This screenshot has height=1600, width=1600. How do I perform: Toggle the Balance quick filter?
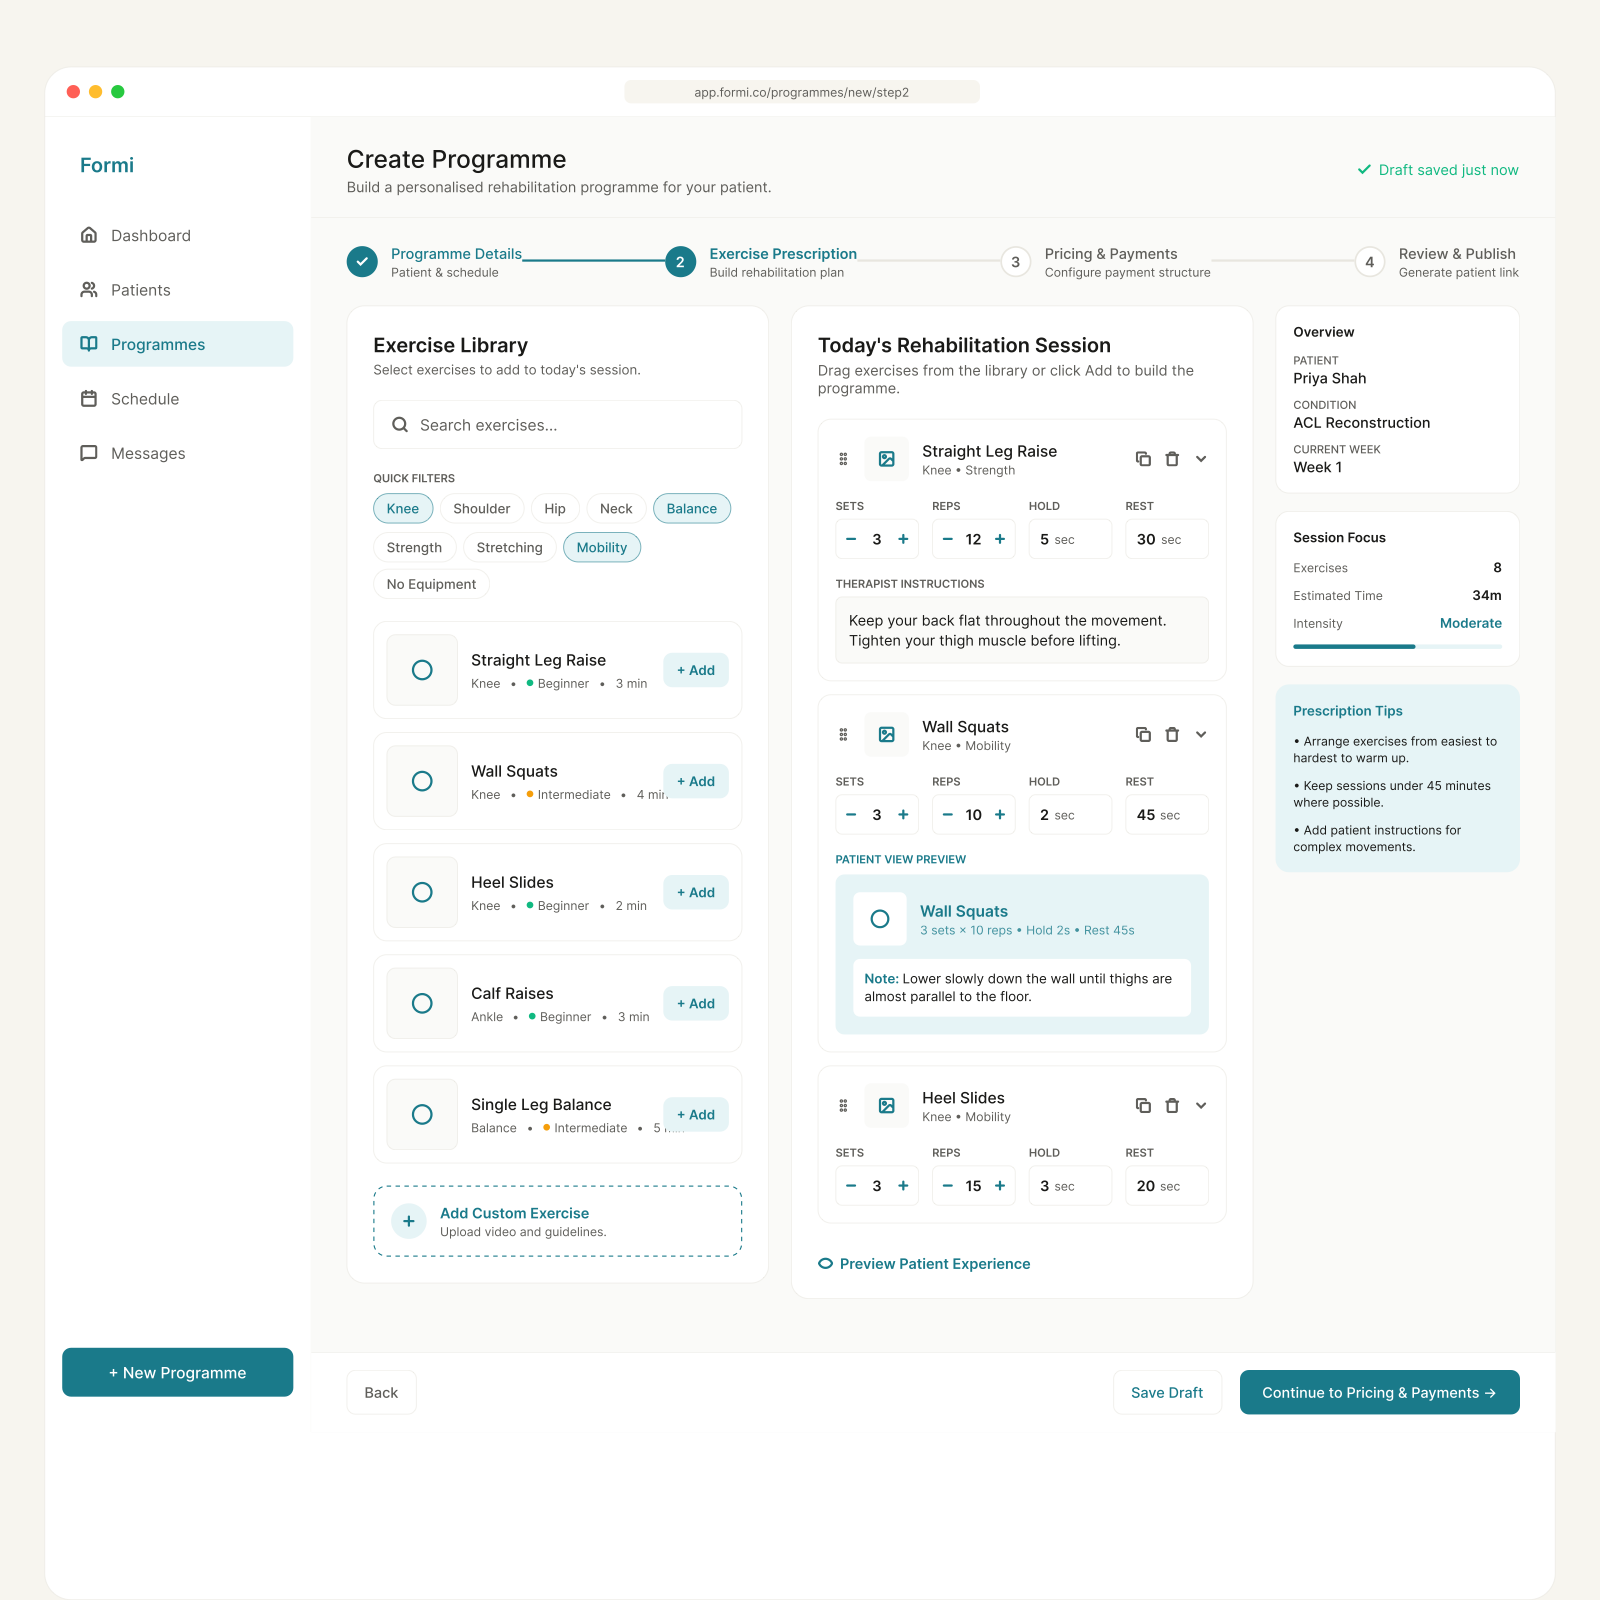(x=692, y=509)
